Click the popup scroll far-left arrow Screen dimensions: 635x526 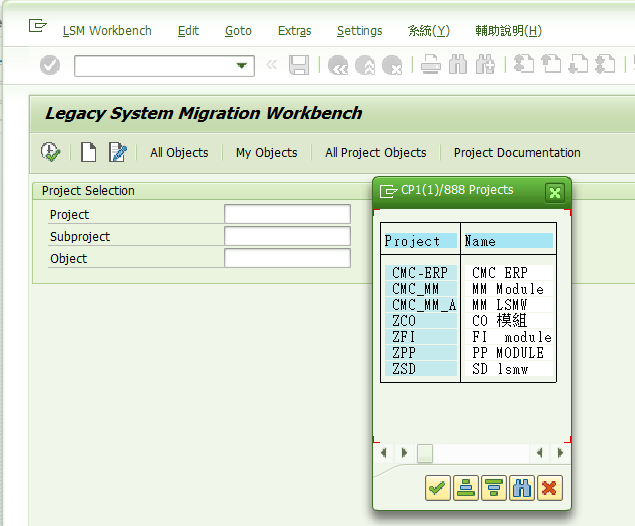[x=384, y=453]
